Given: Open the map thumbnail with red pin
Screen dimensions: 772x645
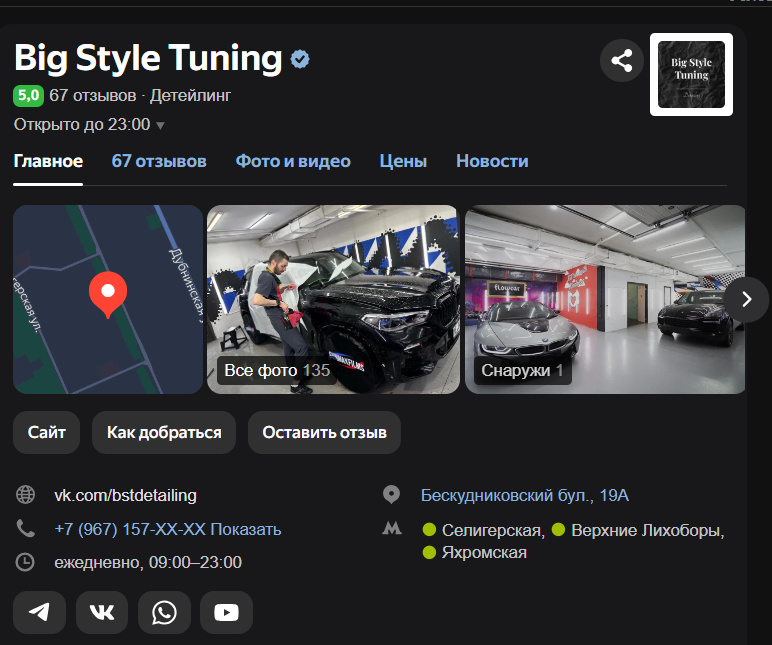Looking at the screenshot, I should (x=108, y=299).
